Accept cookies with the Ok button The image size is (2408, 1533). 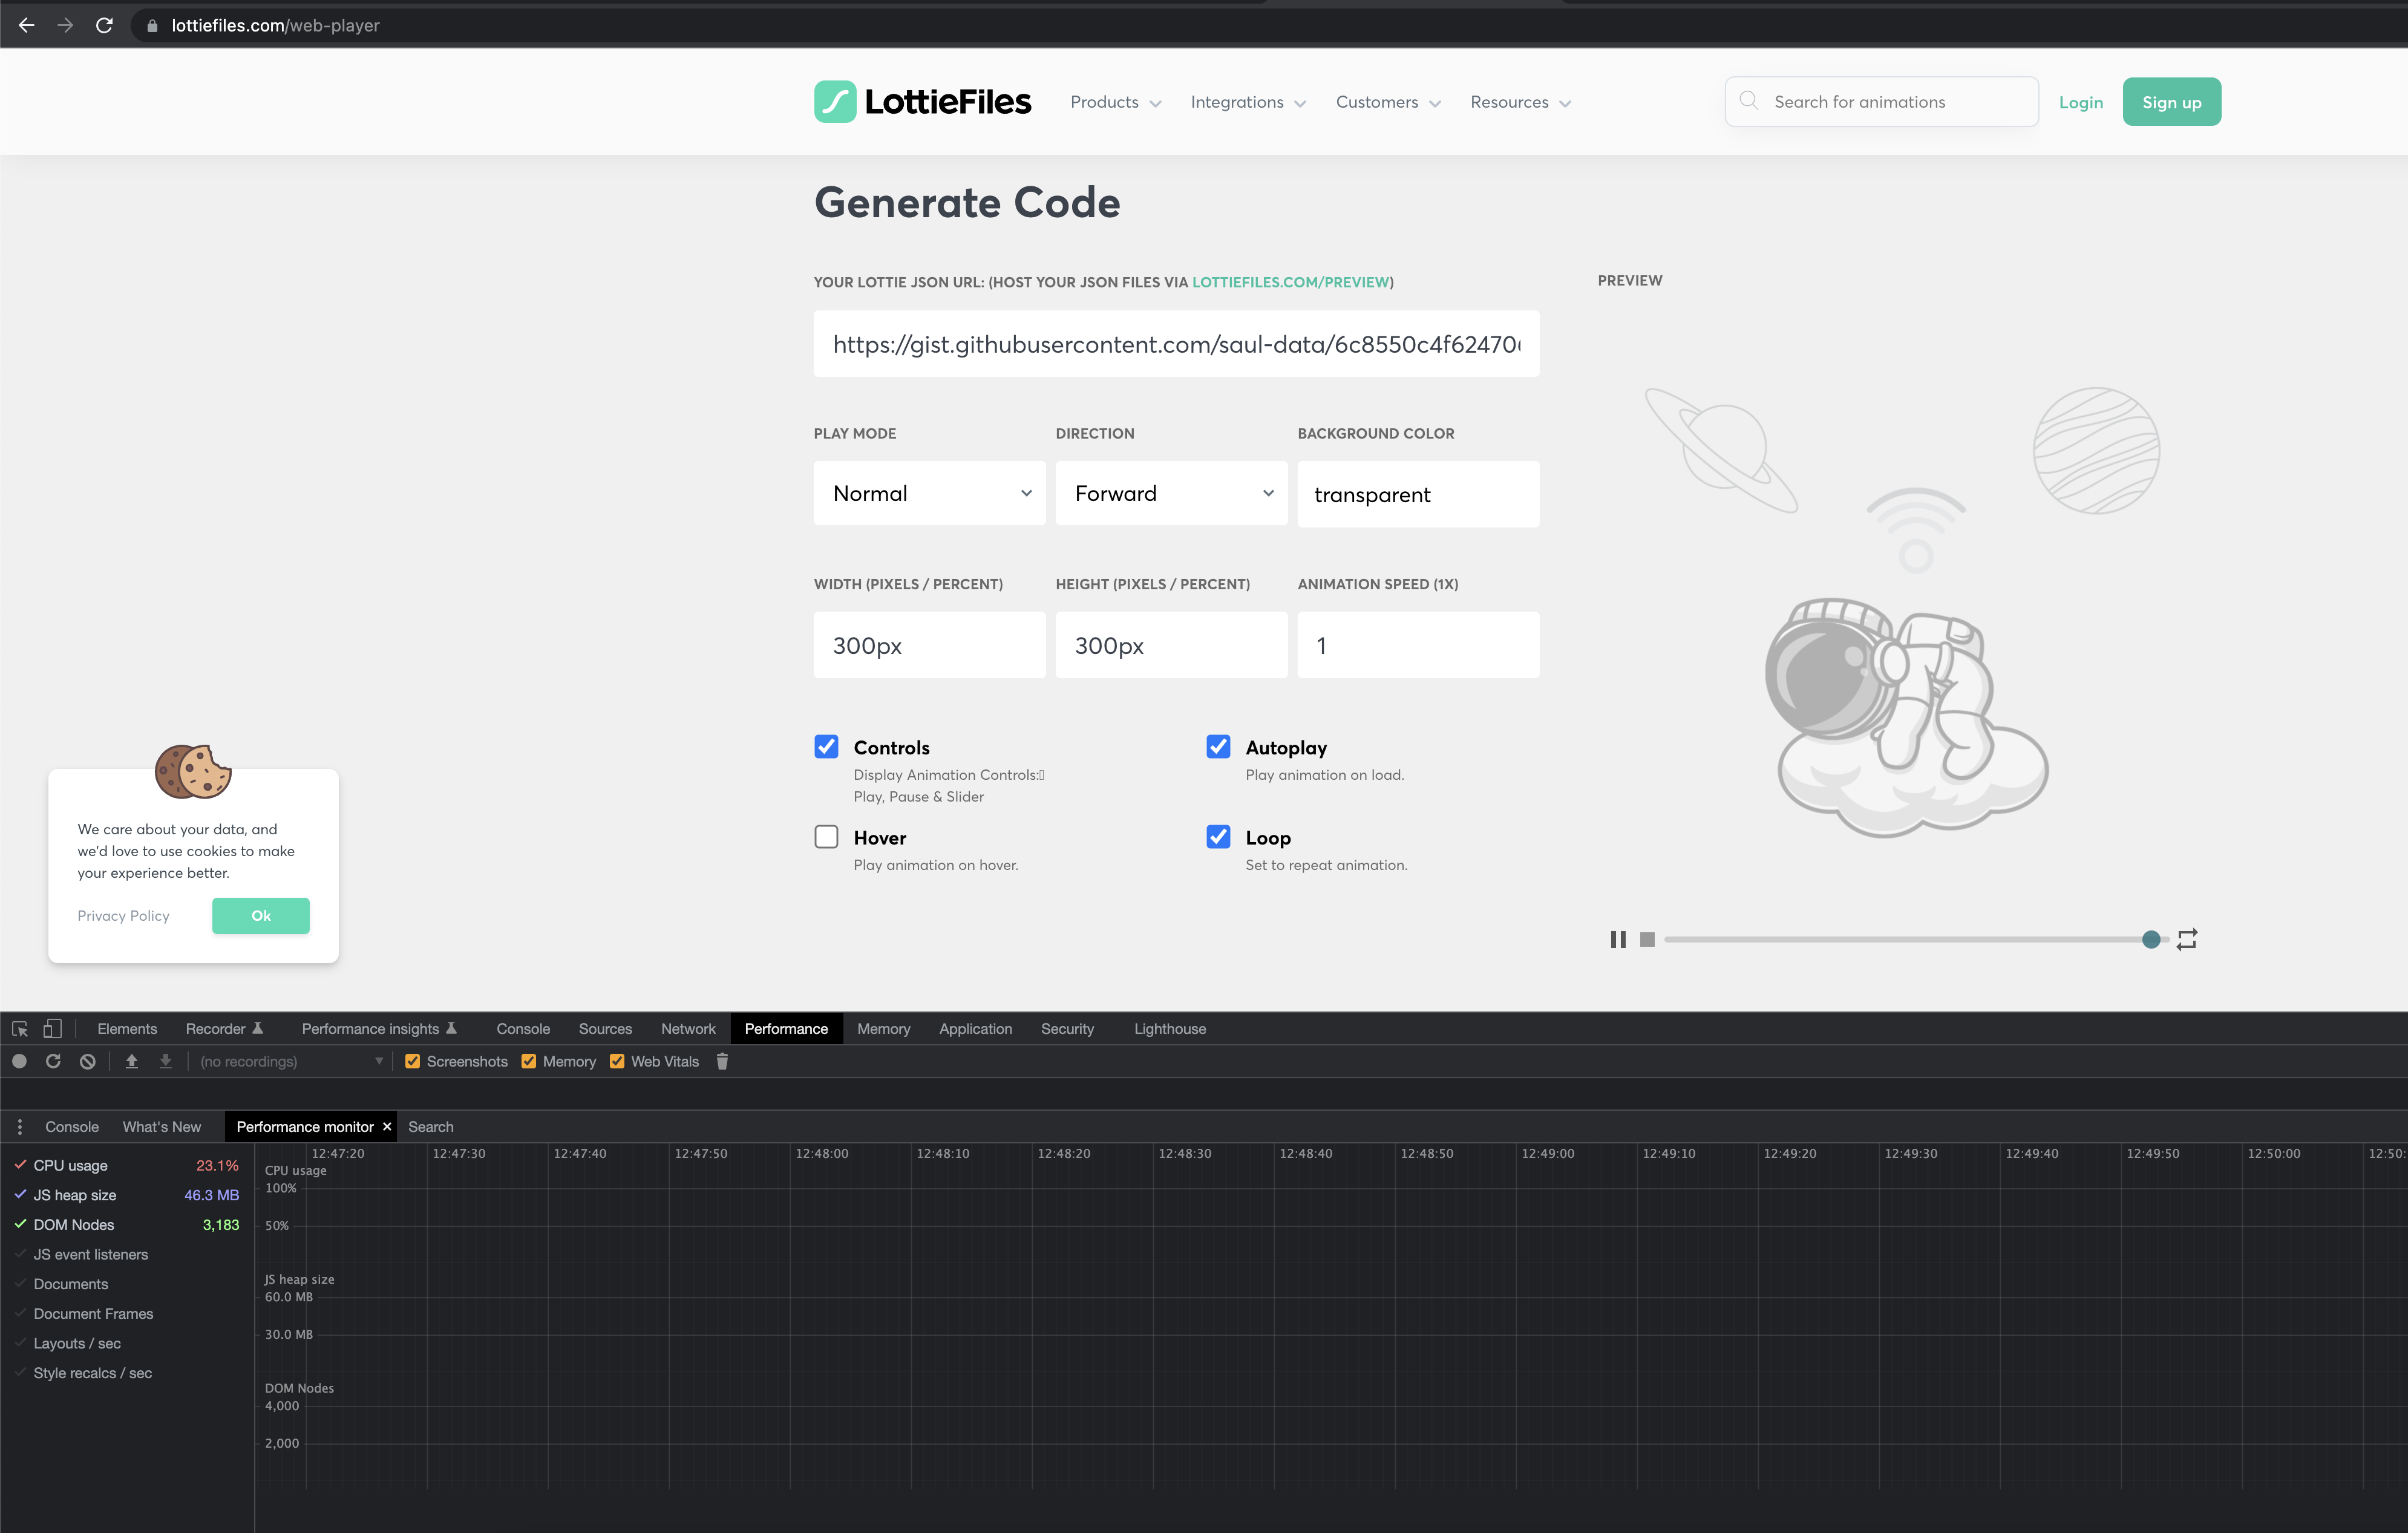point(260,915)
